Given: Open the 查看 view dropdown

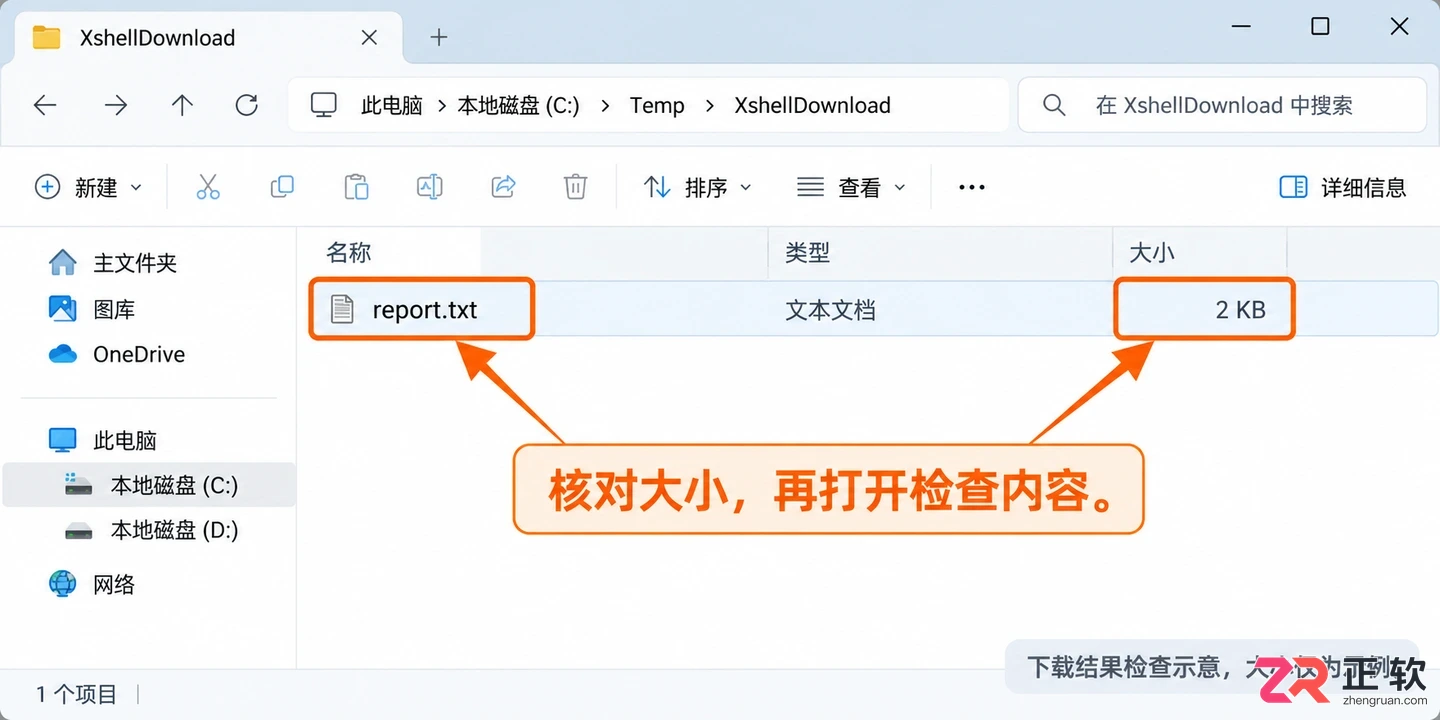Looking at the screenshot, I should (x=851, y=187).
